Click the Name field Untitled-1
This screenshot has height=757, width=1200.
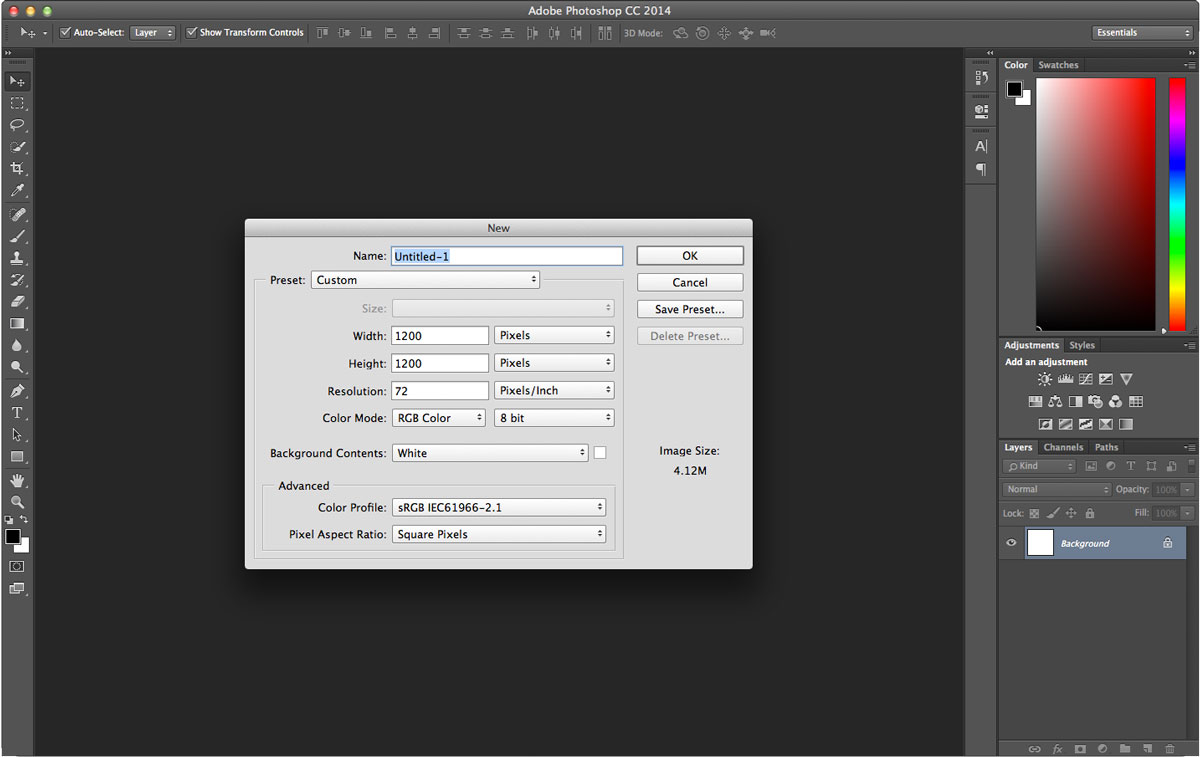[507, 256]
